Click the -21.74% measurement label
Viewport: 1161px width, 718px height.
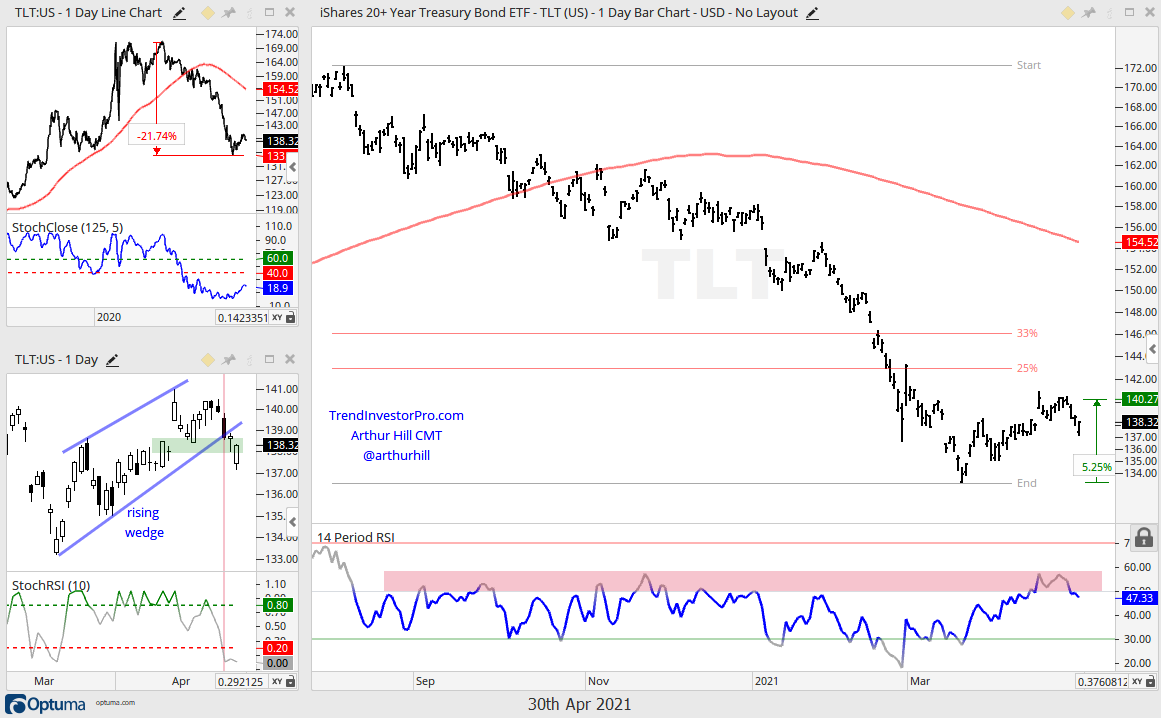click(157, 136)
